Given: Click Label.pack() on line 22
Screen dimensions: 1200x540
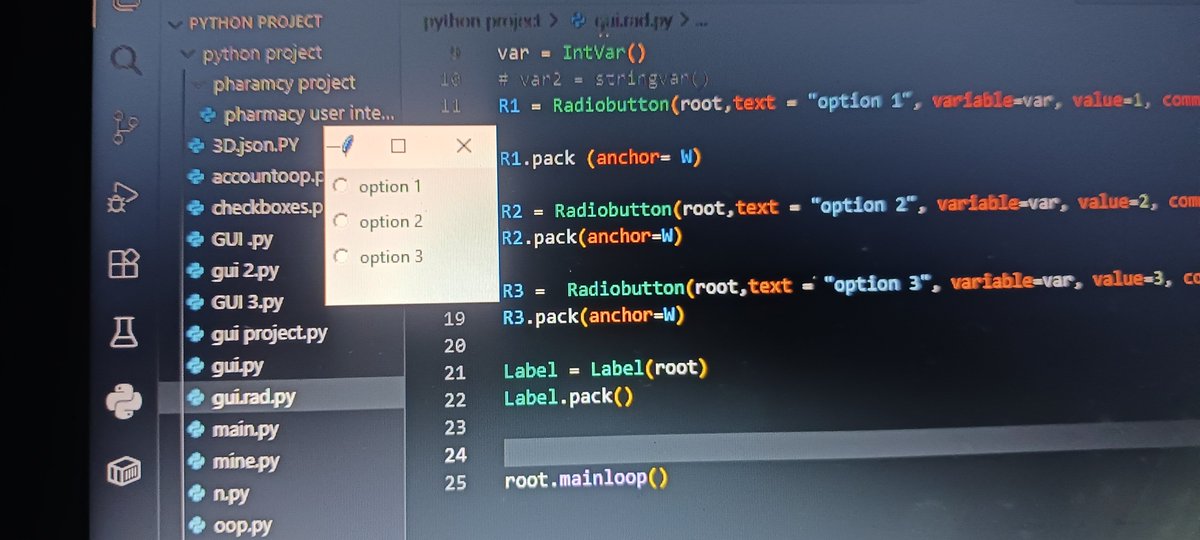Looking at the screenshot, I should (568, 398).
